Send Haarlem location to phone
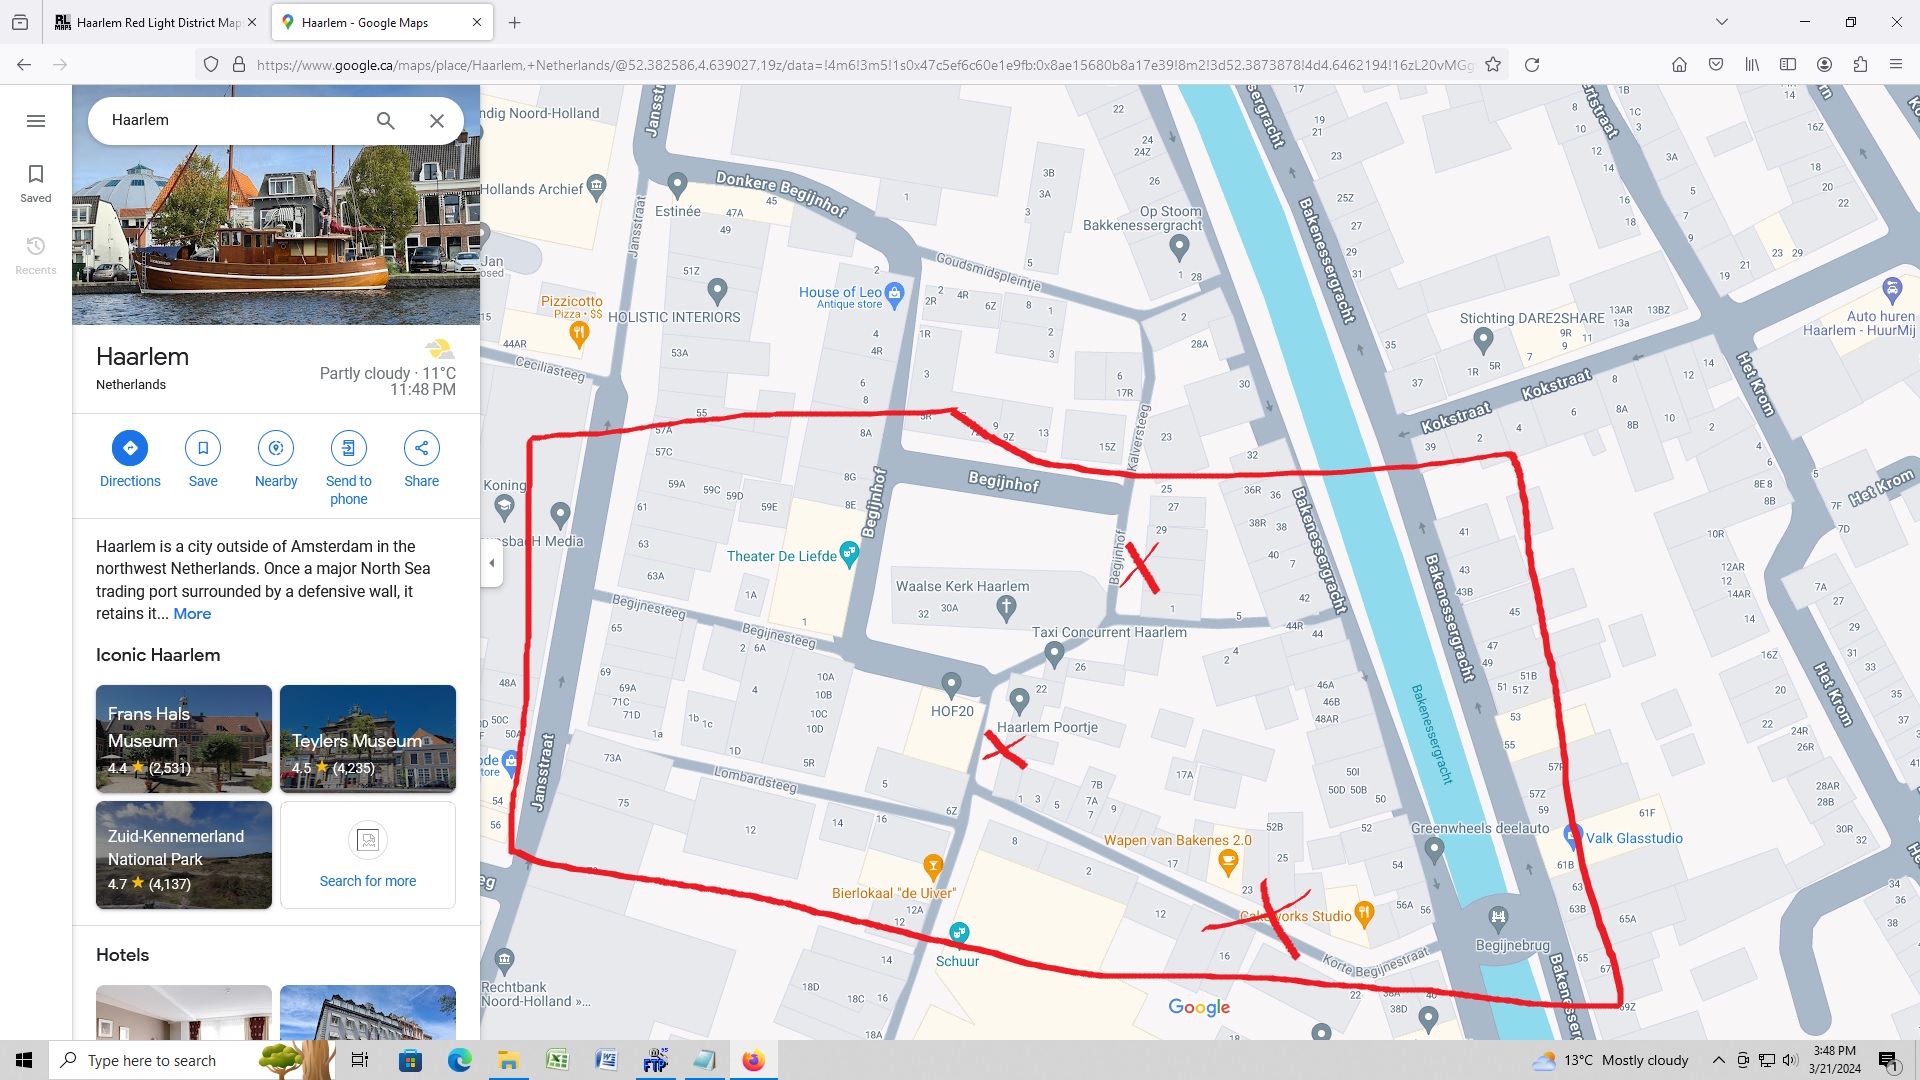The width and height of the screenshot is (1920, 1080). (349, 468)
